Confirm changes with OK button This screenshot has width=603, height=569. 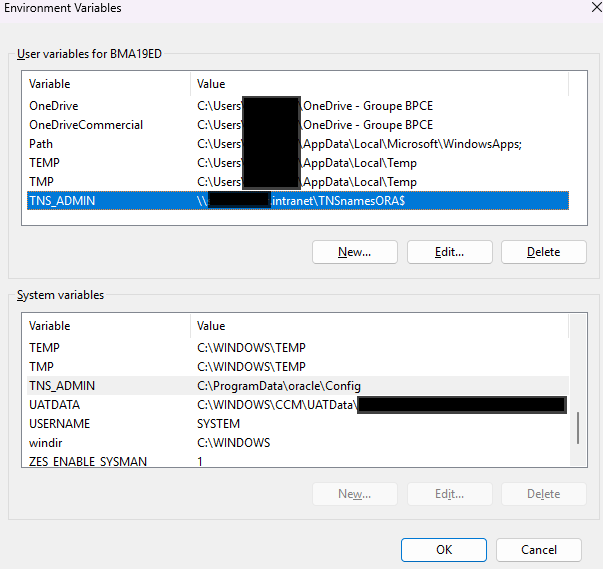point(444,550)
